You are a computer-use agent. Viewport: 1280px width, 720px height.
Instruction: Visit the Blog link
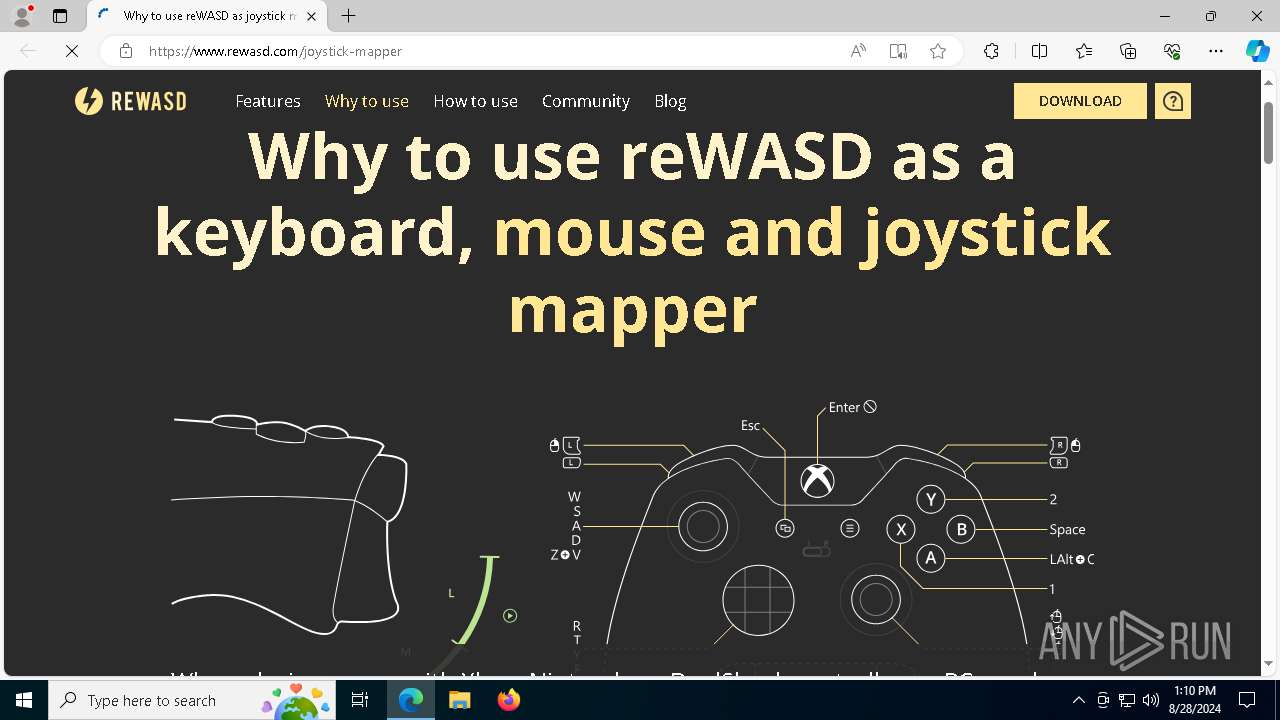[670, 101]
